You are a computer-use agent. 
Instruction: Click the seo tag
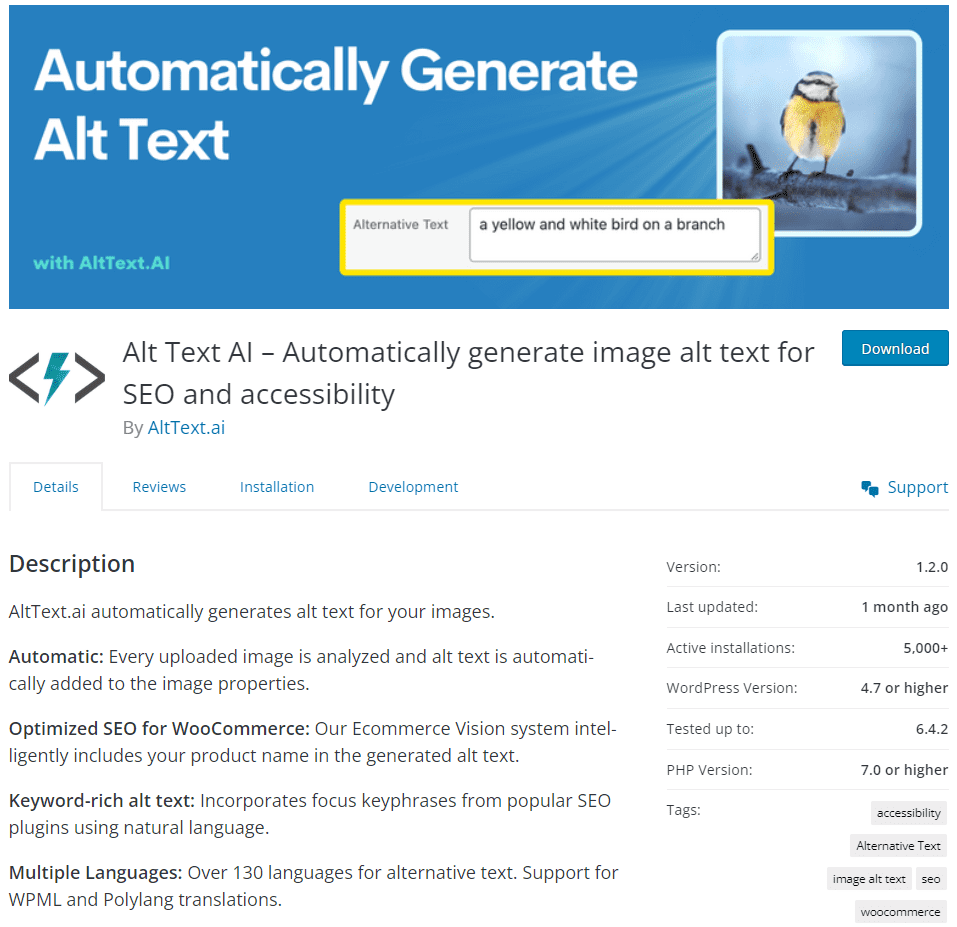tap(931, 879)
